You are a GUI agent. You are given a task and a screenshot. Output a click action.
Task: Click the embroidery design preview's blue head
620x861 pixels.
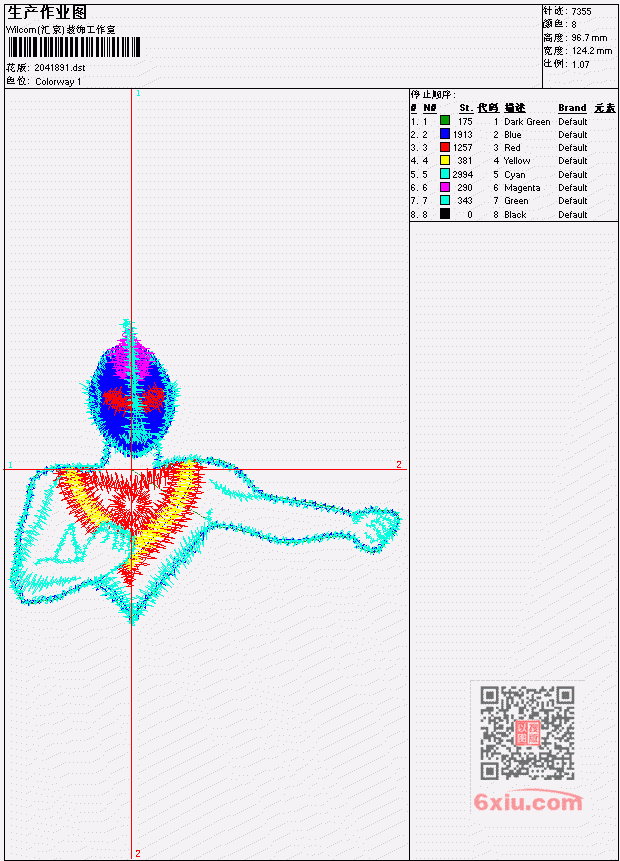click(x=132, y=398)
